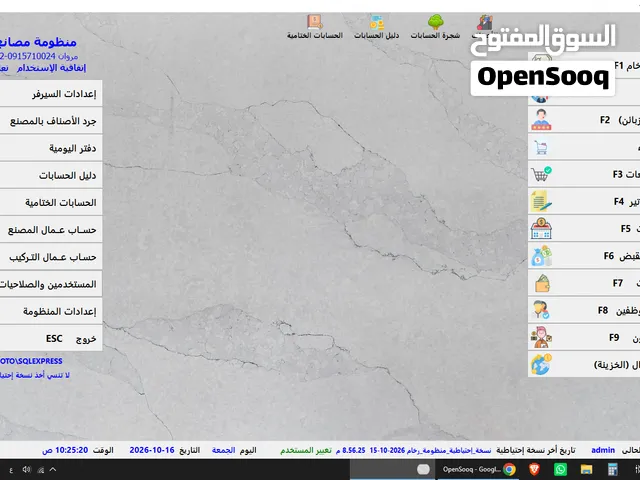The height and width of the screenshot is (480, 640).
Task: Click admin username in status bar
Action: point(603,450)
